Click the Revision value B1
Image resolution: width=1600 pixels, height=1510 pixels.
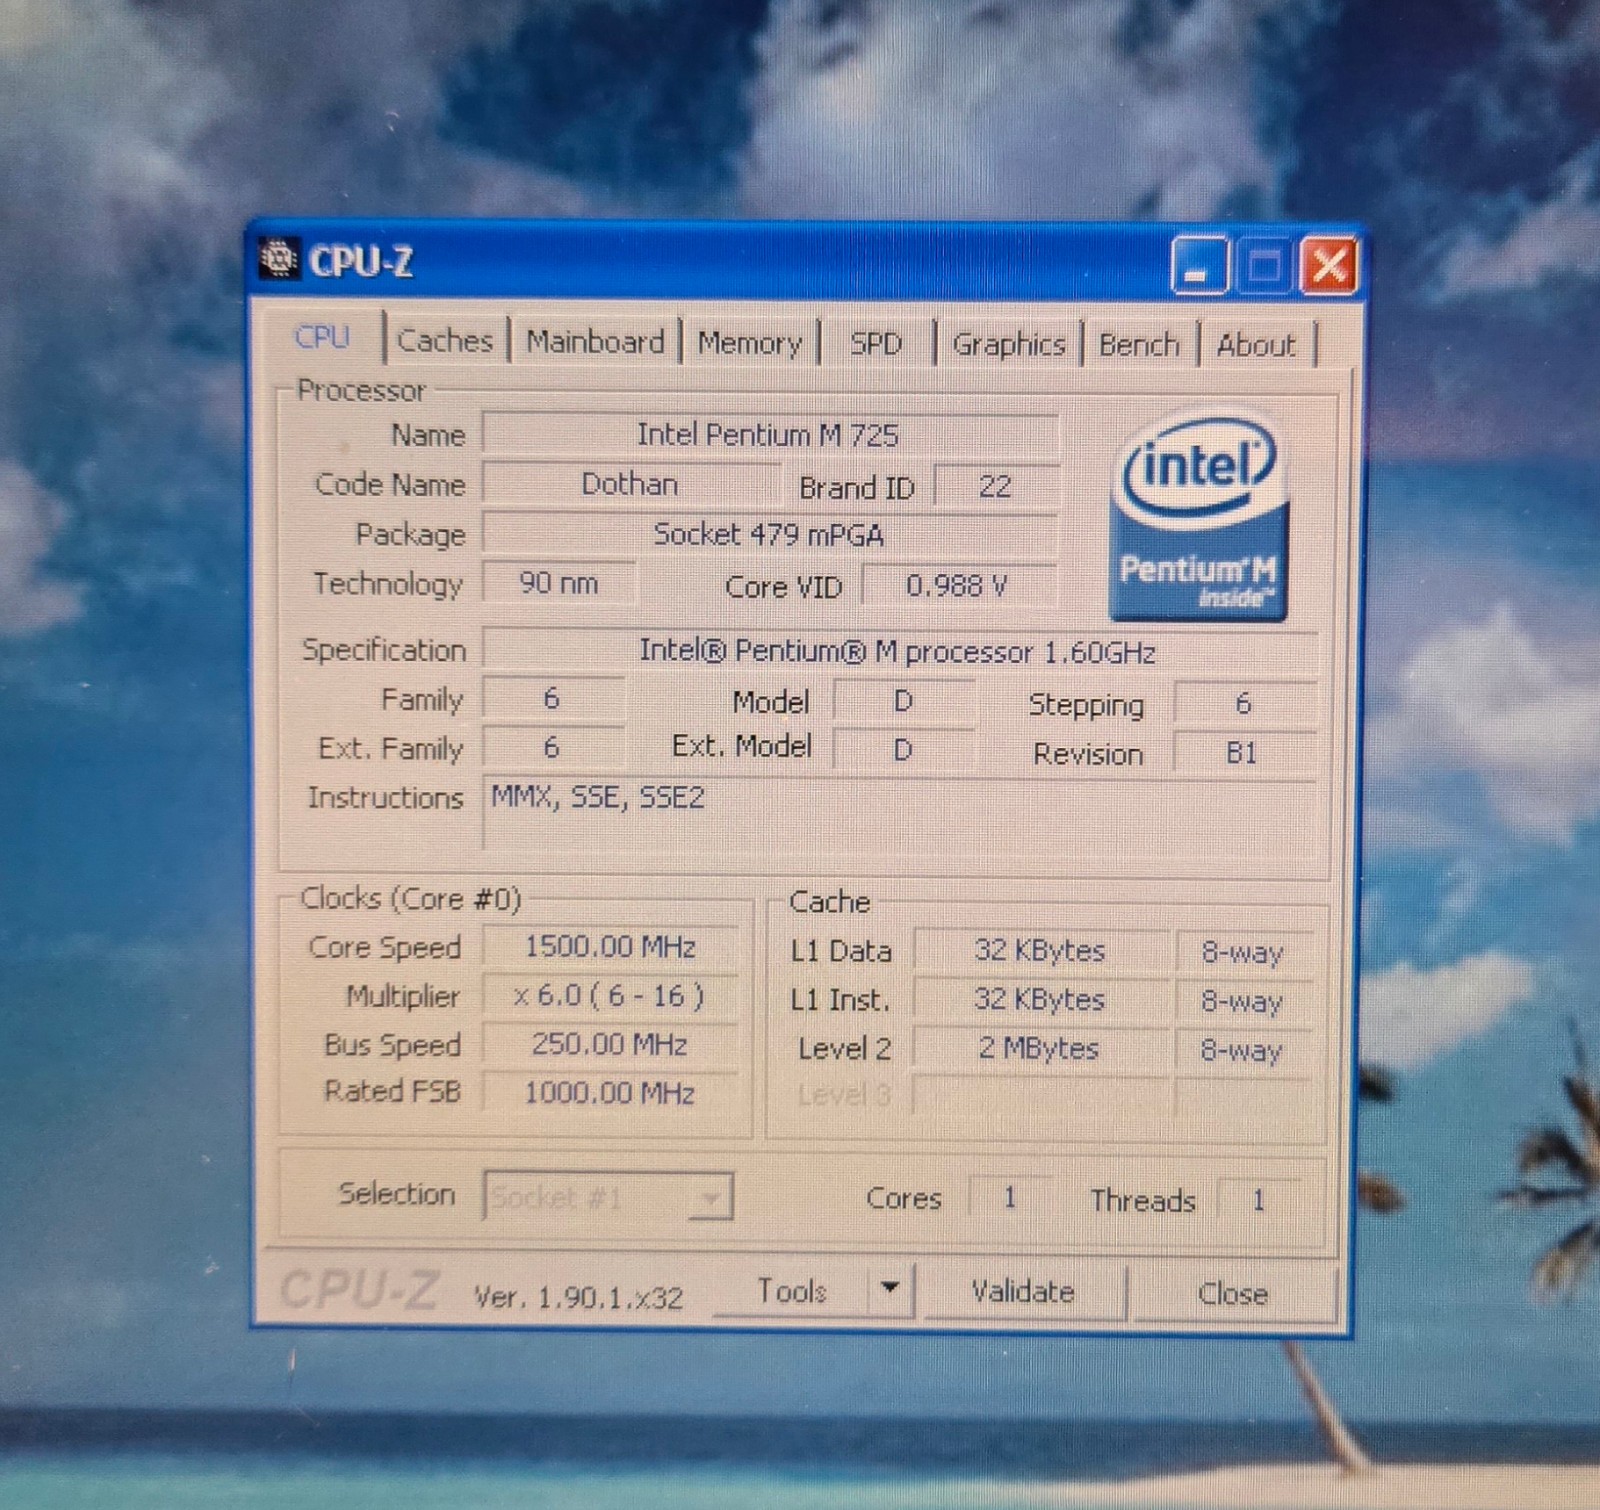tap(1244, 753)
